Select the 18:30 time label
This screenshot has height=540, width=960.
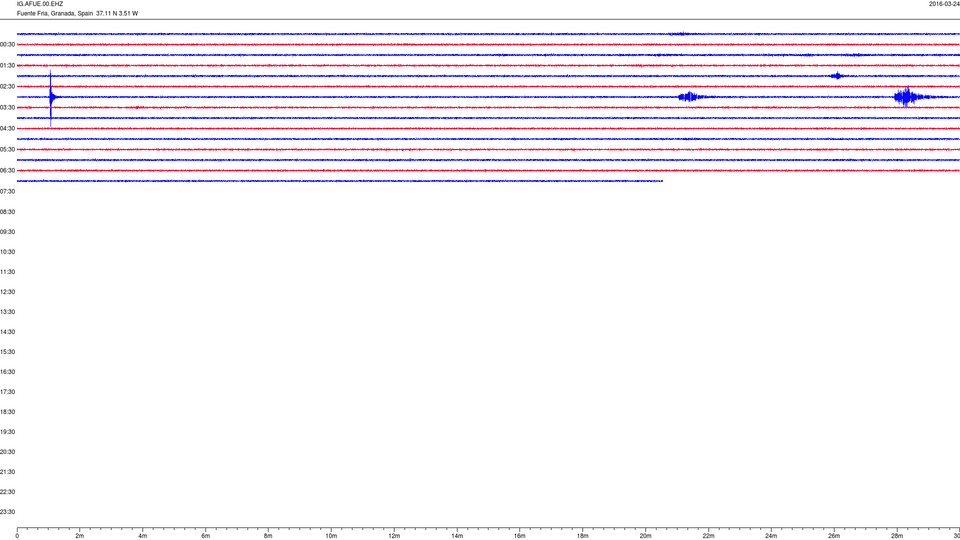click(7, 412)
